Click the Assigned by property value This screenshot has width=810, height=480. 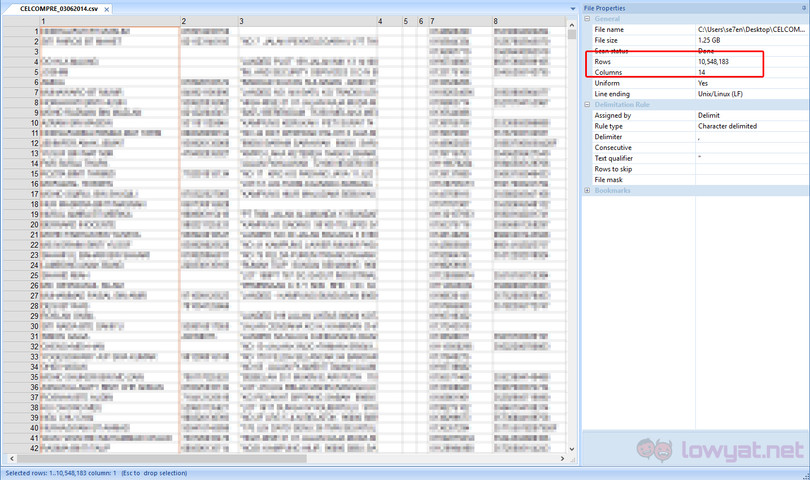[x=750, y=115]
